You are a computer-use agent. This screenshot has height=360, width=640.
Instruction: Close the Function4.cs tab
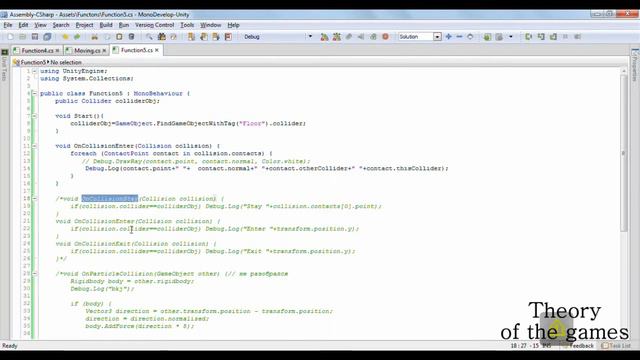coord(58,51)
